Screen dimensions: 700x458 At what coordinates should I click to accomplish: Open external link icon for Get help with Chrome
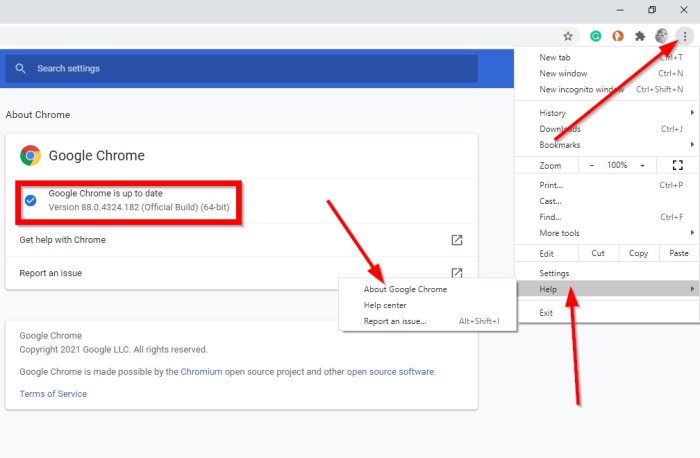click(x=457, y=240)
